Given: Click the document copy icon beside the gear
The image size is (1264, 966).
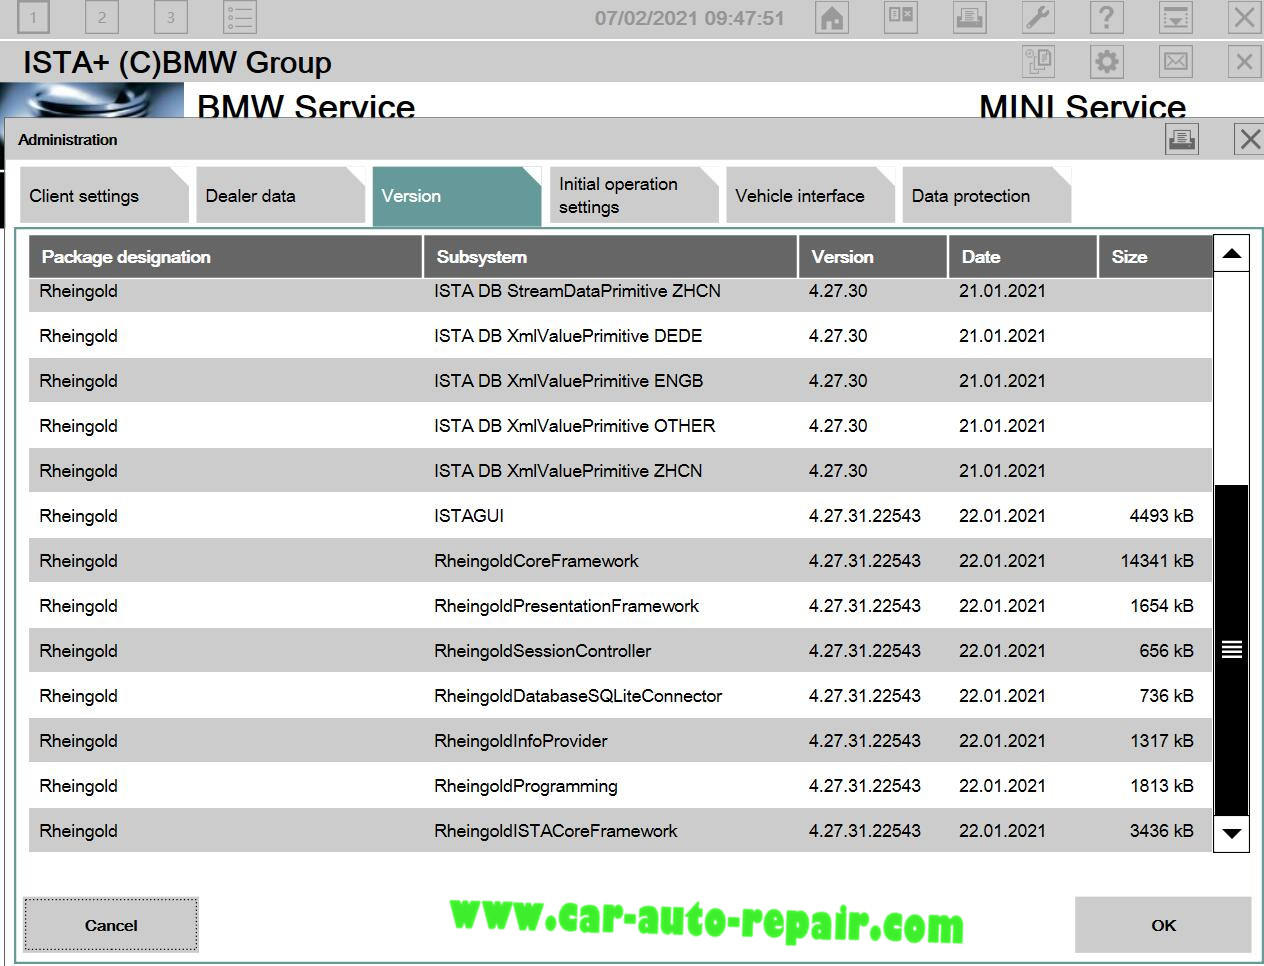Looking at the screenshot, I should (1039, 62).
